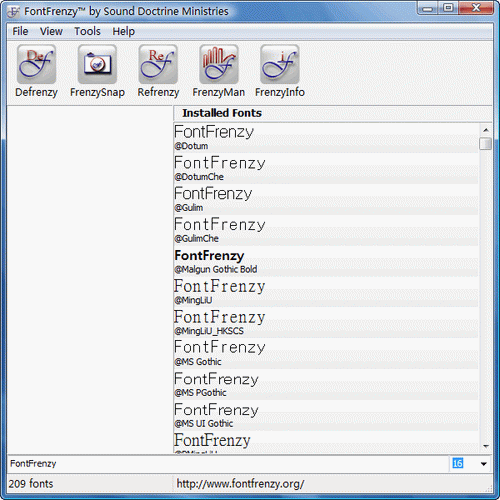Select the @Gulim font entry

click(326, 199)
